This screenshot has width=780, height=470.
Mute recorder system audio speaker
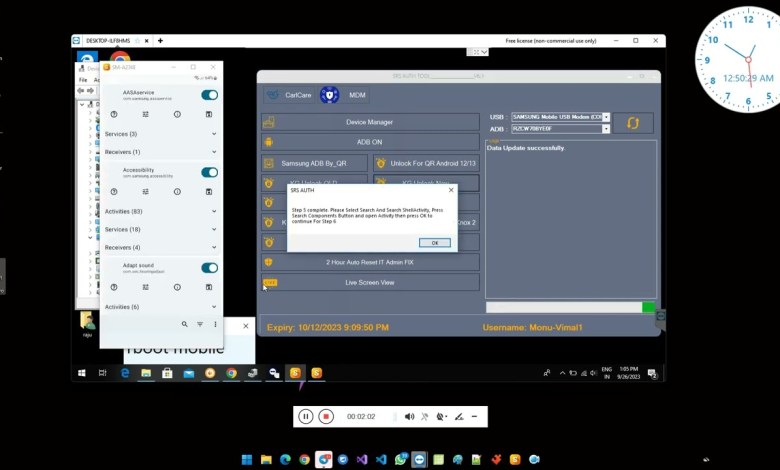click(409, 416)
